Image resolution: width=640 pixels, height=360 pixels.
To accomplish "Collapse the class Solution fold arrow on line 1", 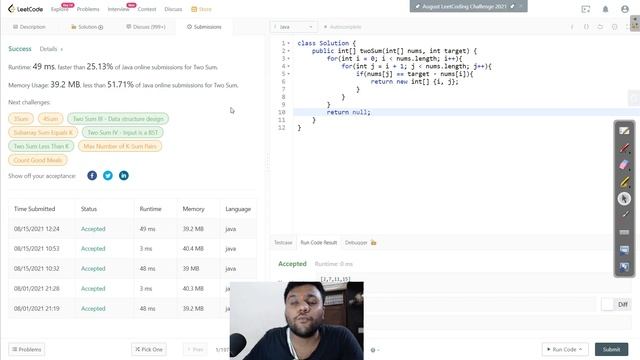I will click(289, 43).
